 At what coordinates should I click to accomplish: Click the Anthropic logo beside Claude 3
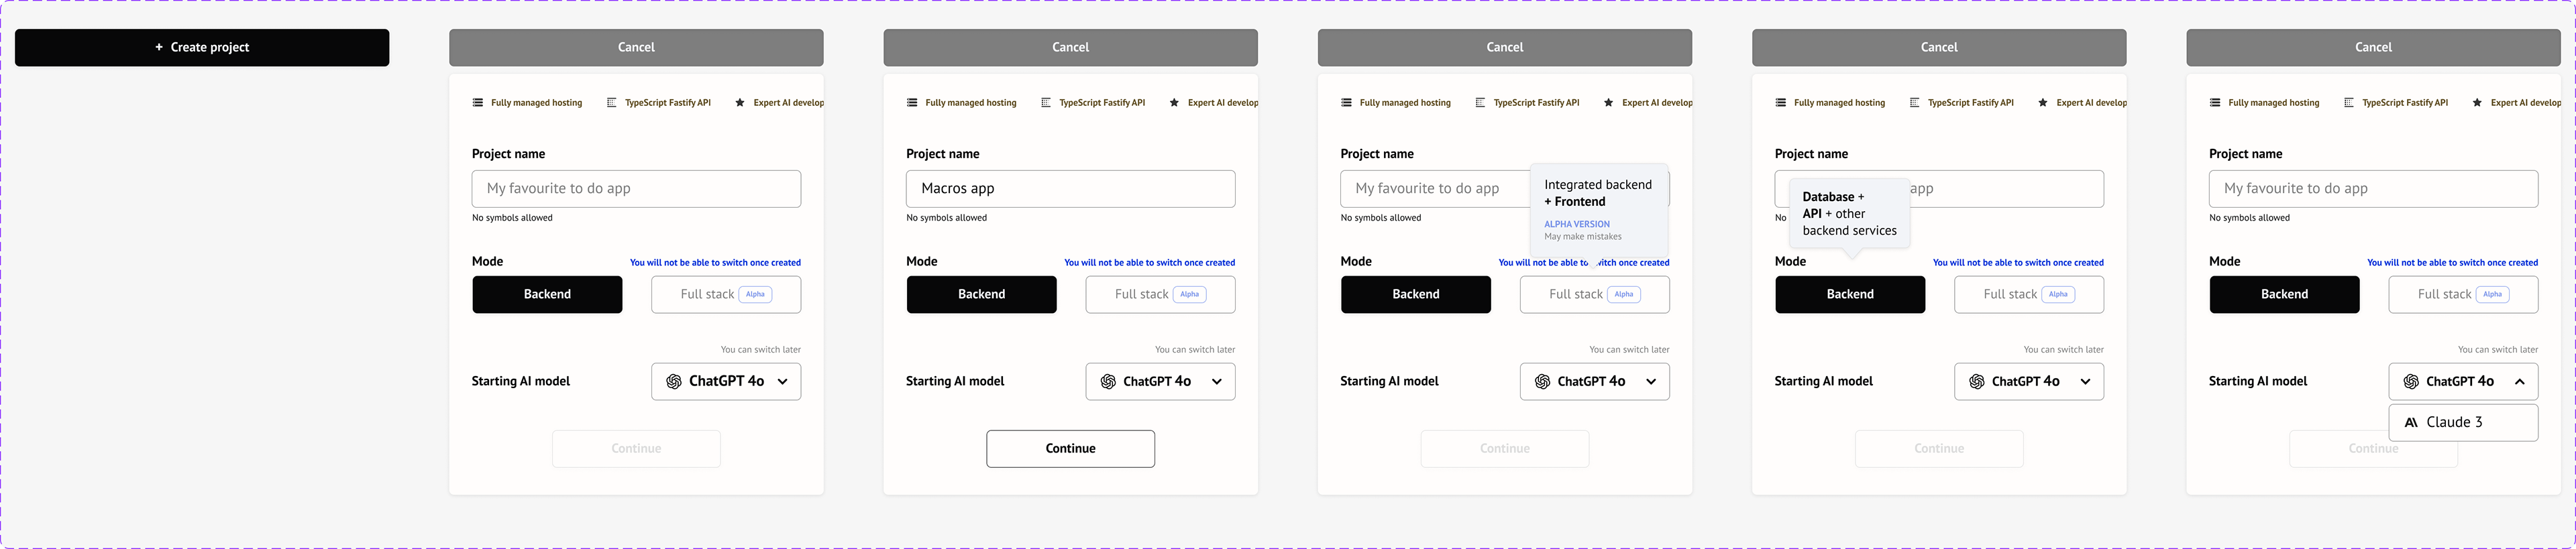pyautogui.click(x=2411, y=422)
